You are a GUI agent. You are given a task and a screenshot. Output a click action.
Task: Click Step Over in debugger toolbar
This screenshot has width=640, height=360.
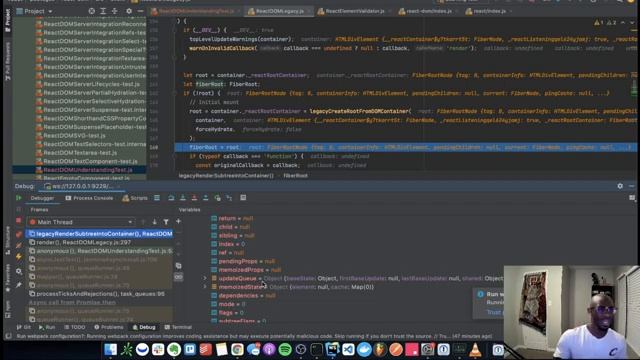click(x=171, y=198)
